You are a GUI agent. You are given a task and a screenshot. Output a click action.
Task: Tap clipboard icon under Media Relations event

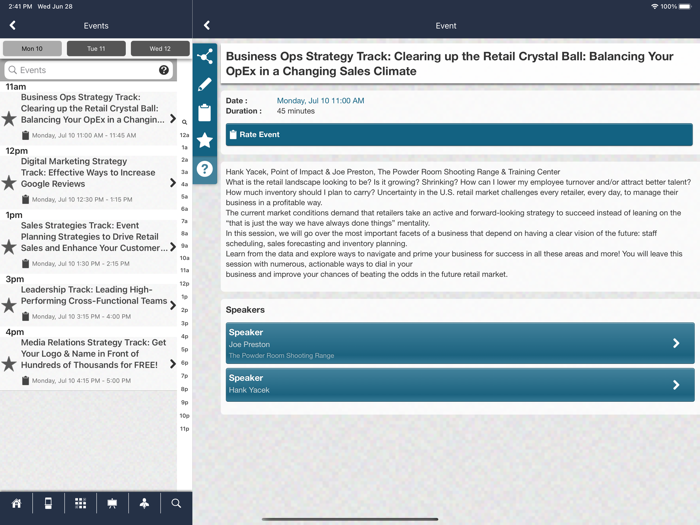[25, 381]
